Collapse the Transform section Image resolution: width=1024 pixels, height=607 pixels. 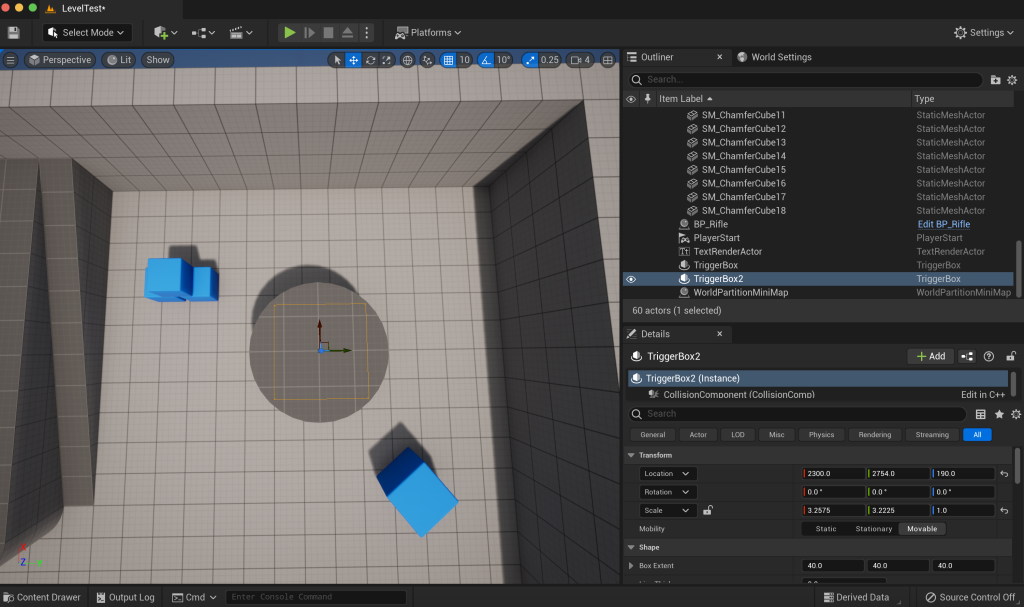click(632, 456)
